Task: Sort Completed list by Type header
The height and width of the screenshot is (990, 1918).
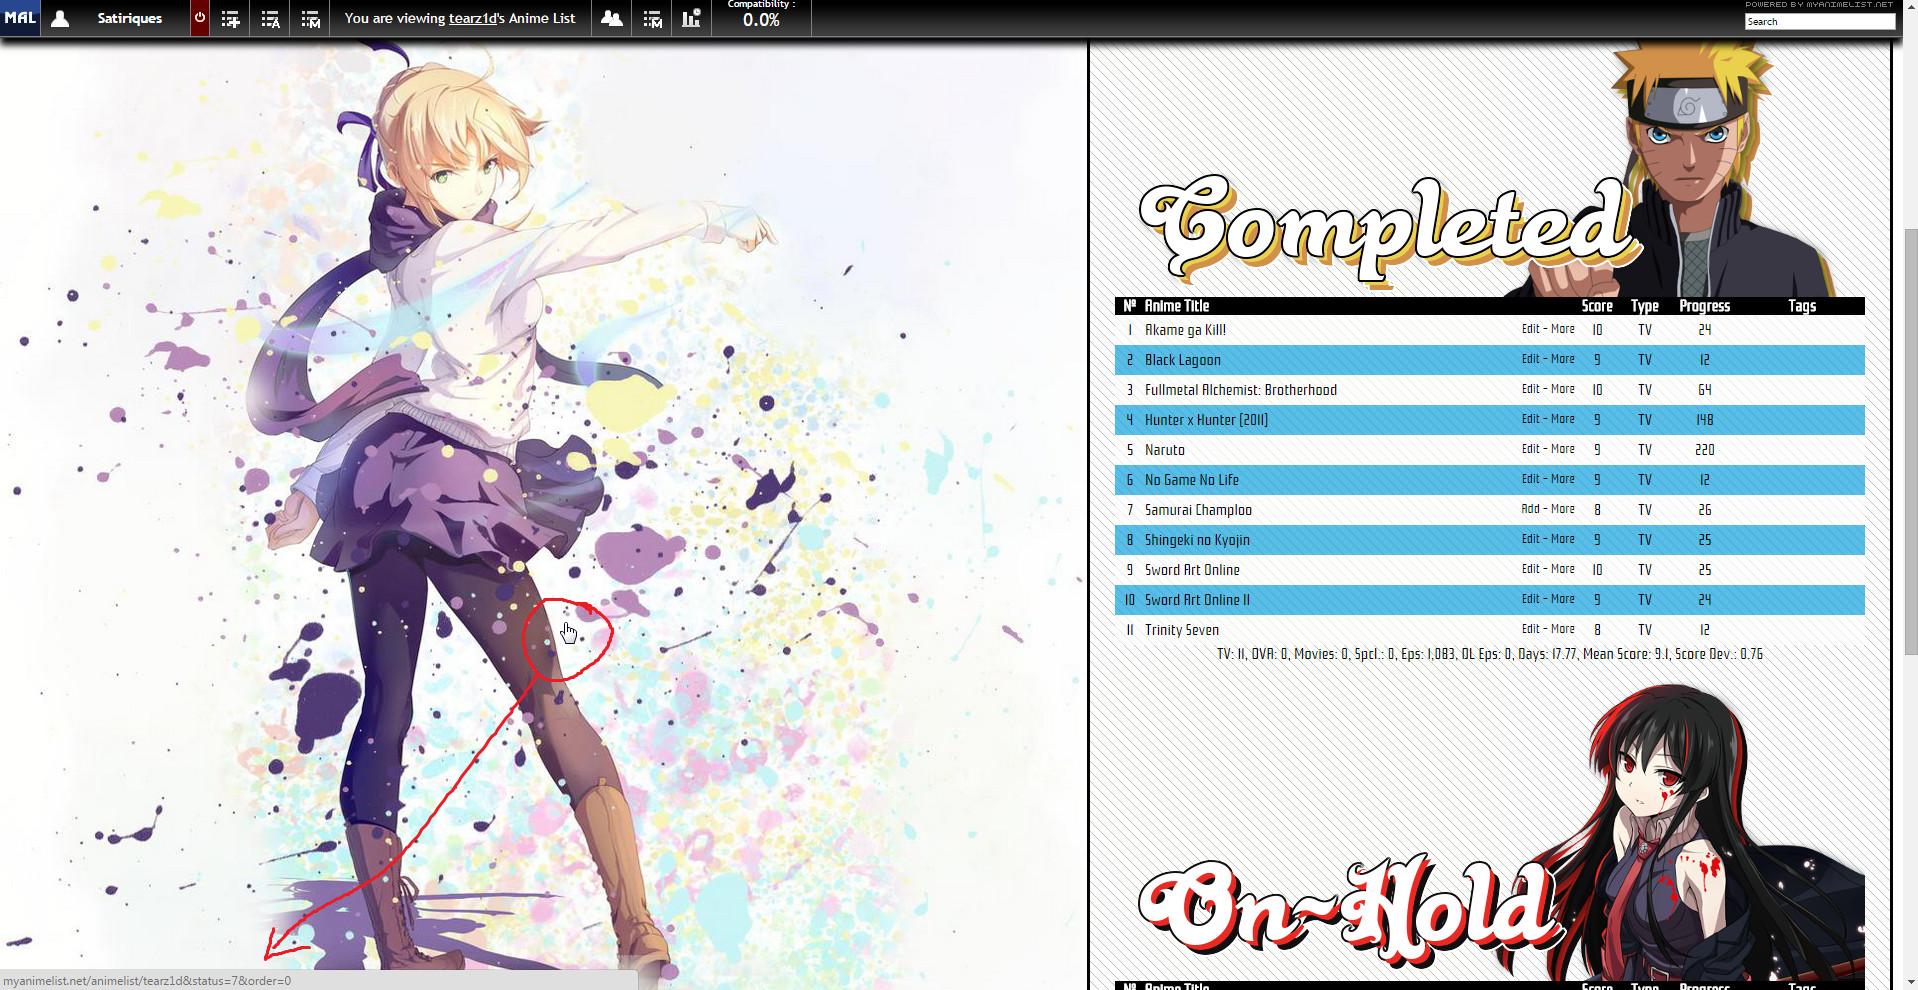Action: click(x=1645, y=306)
